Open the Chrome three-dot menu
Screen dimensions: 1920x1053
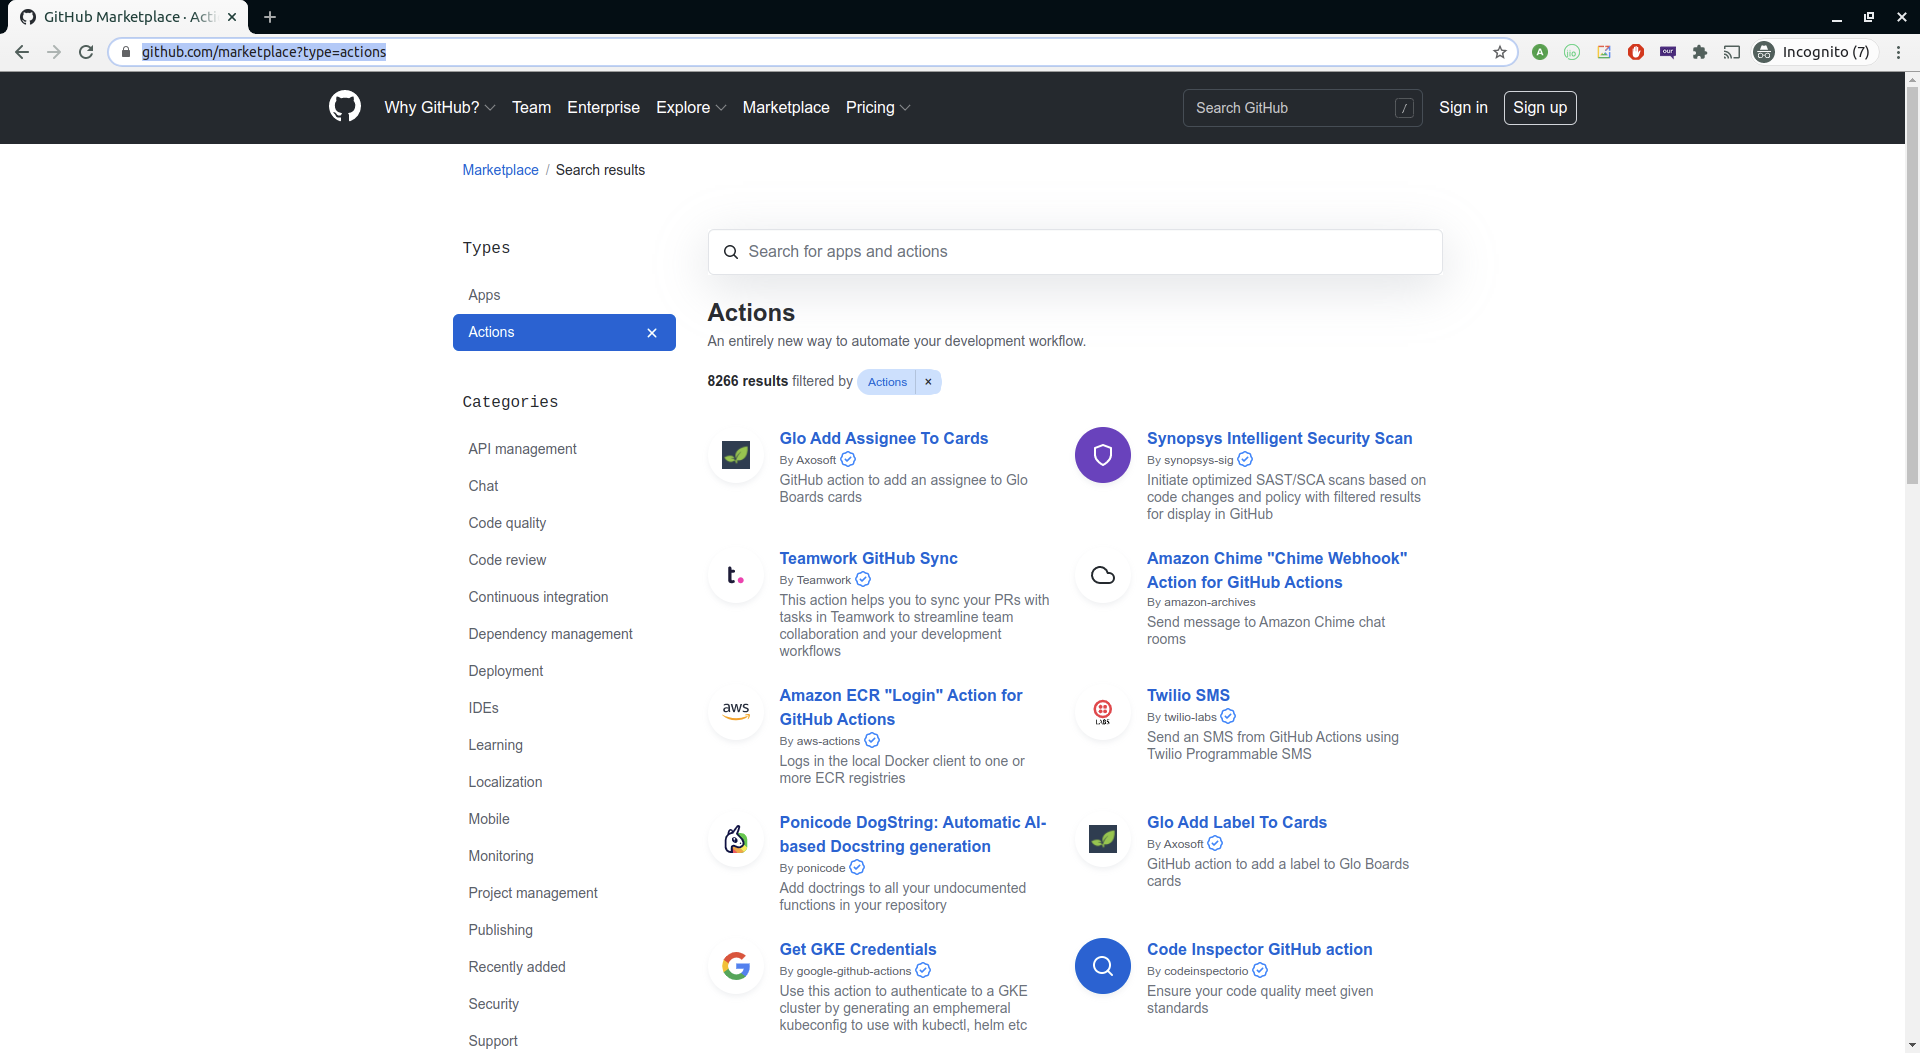1898,52
